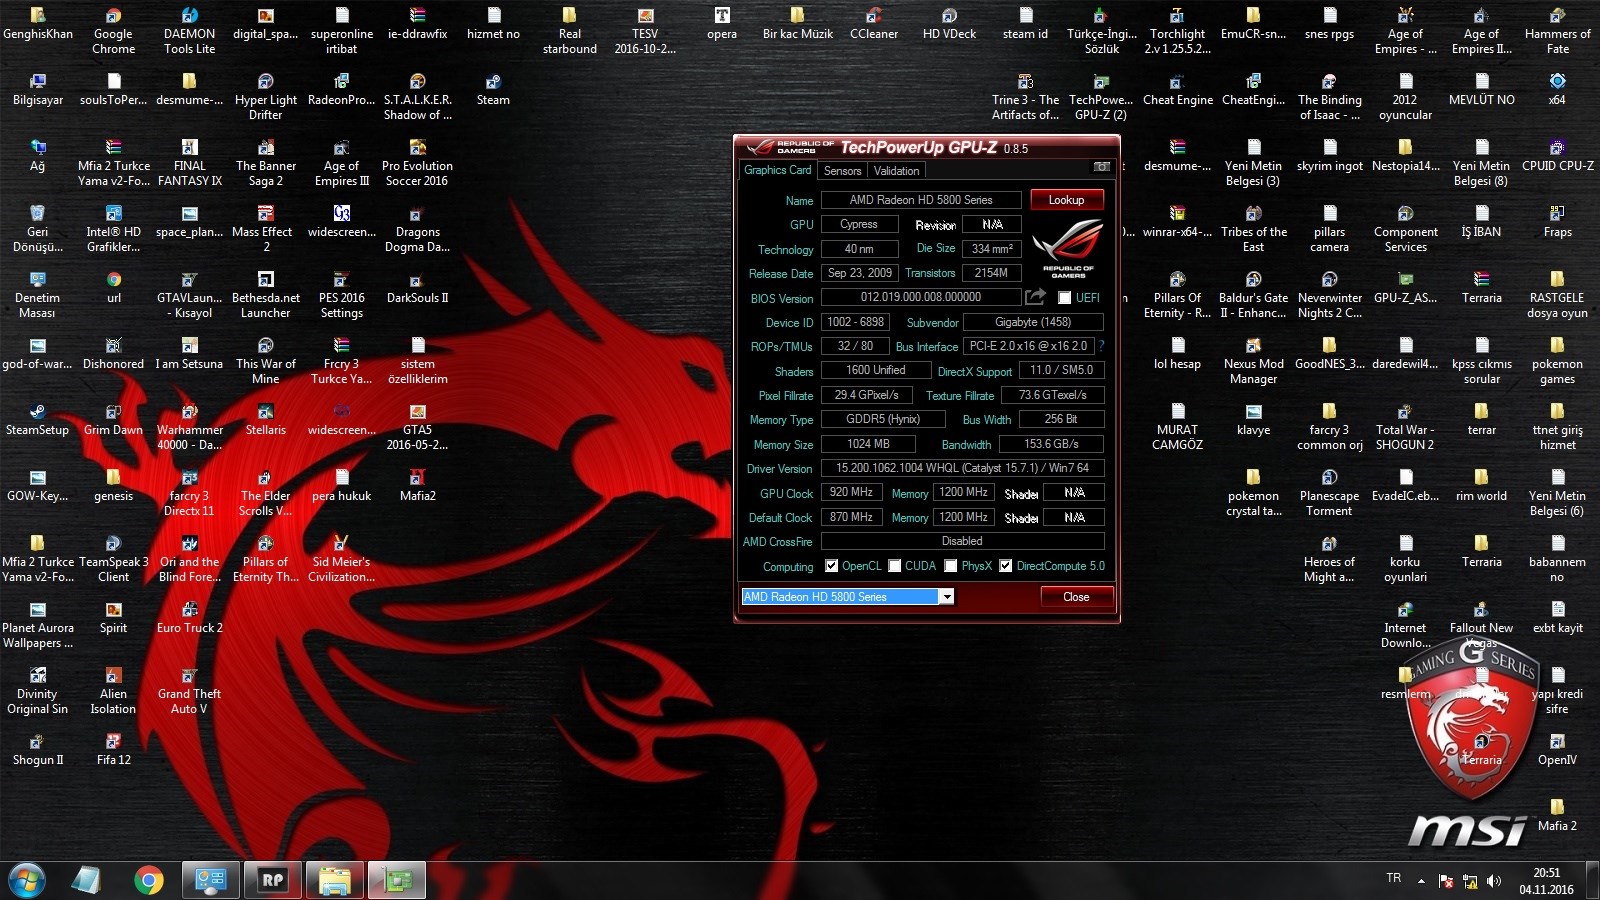
Task: Select the Torchlight desktop icon
Action: pos(1178,29)
